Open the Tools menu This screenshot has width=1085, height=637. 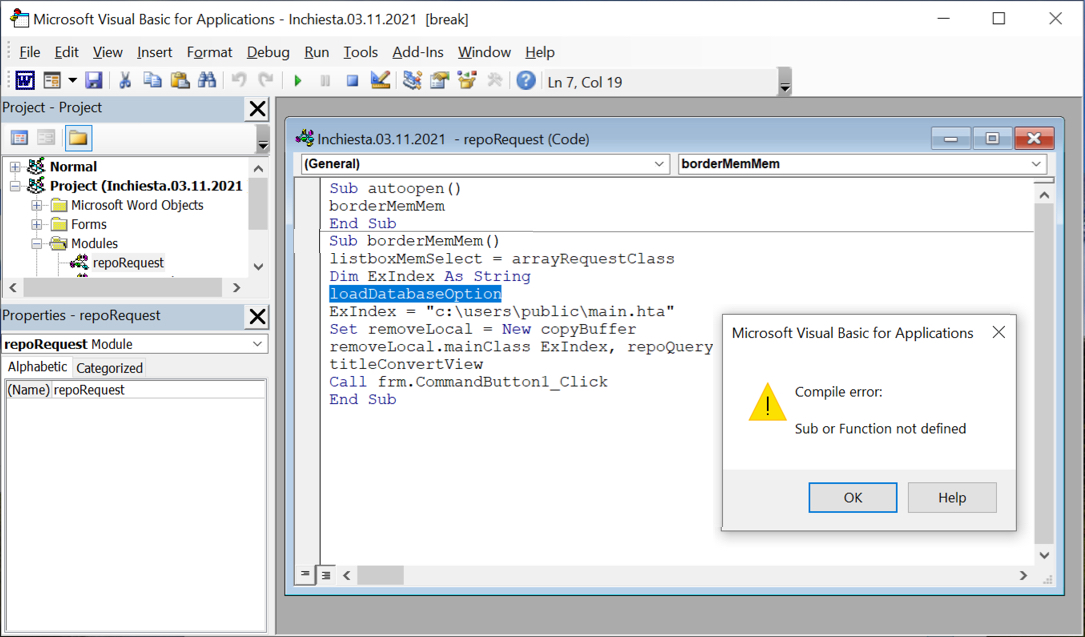[x=361, y=52]
